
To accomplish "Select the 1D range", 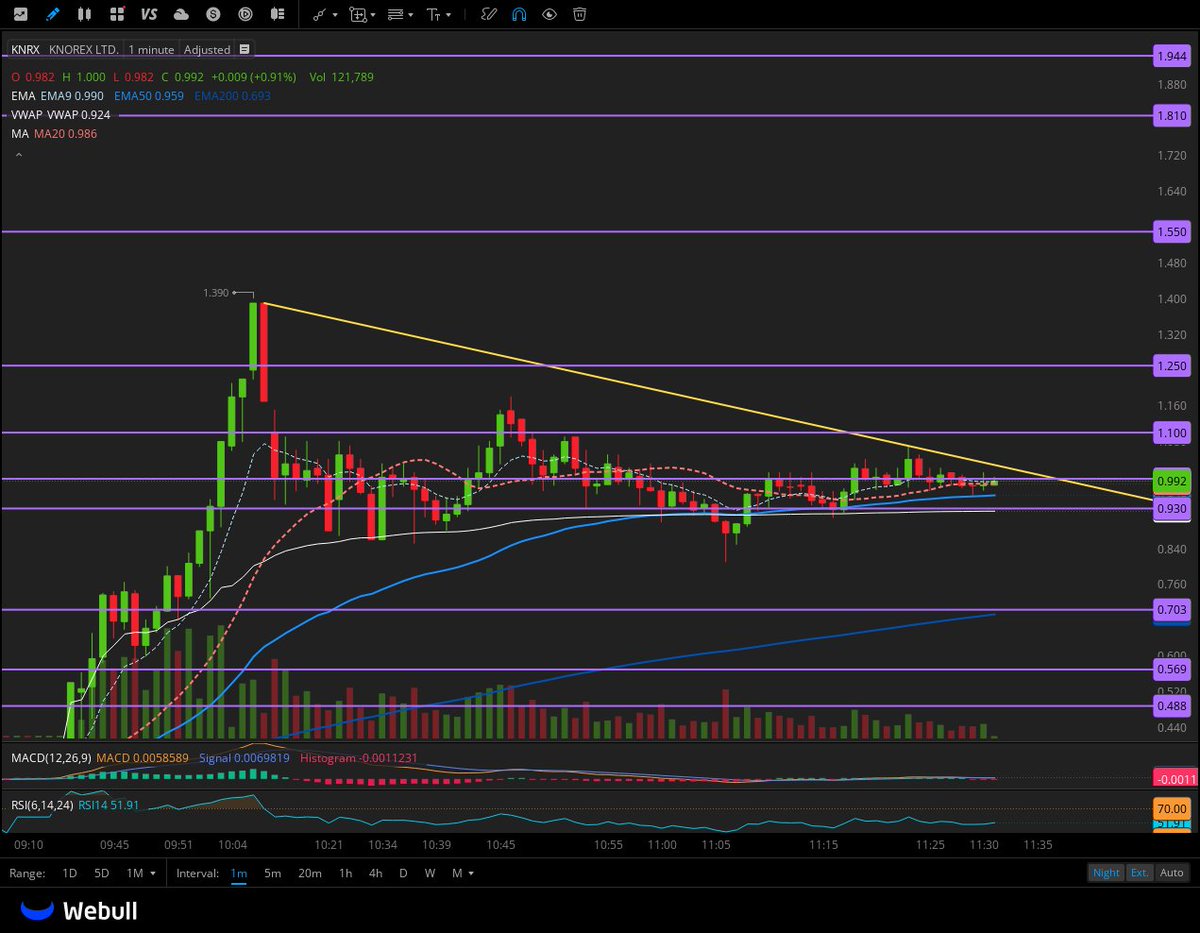I will point(70,873).
